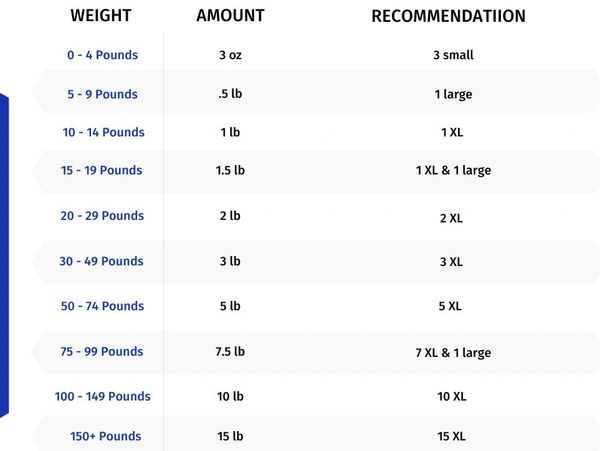The height and width of the screenshot is (451, 600).
Task: Select the 30 - 49 Pounds weight entry
Action: click(101, 261)
